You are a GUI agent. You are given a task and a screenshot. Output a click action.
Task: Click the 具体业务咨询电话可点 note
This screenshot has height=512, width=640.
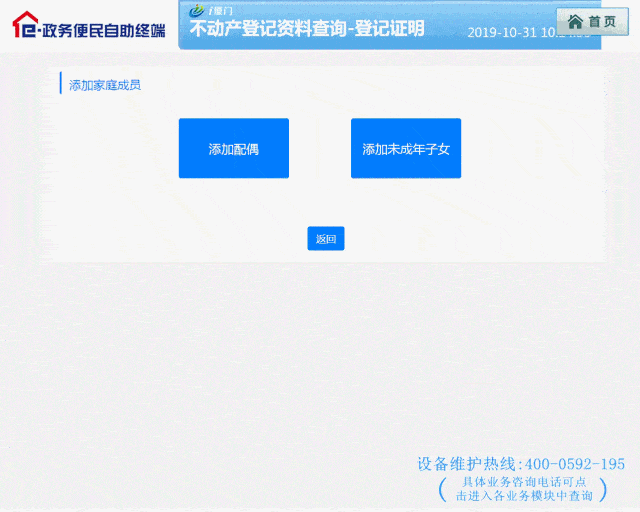[524, 482]
